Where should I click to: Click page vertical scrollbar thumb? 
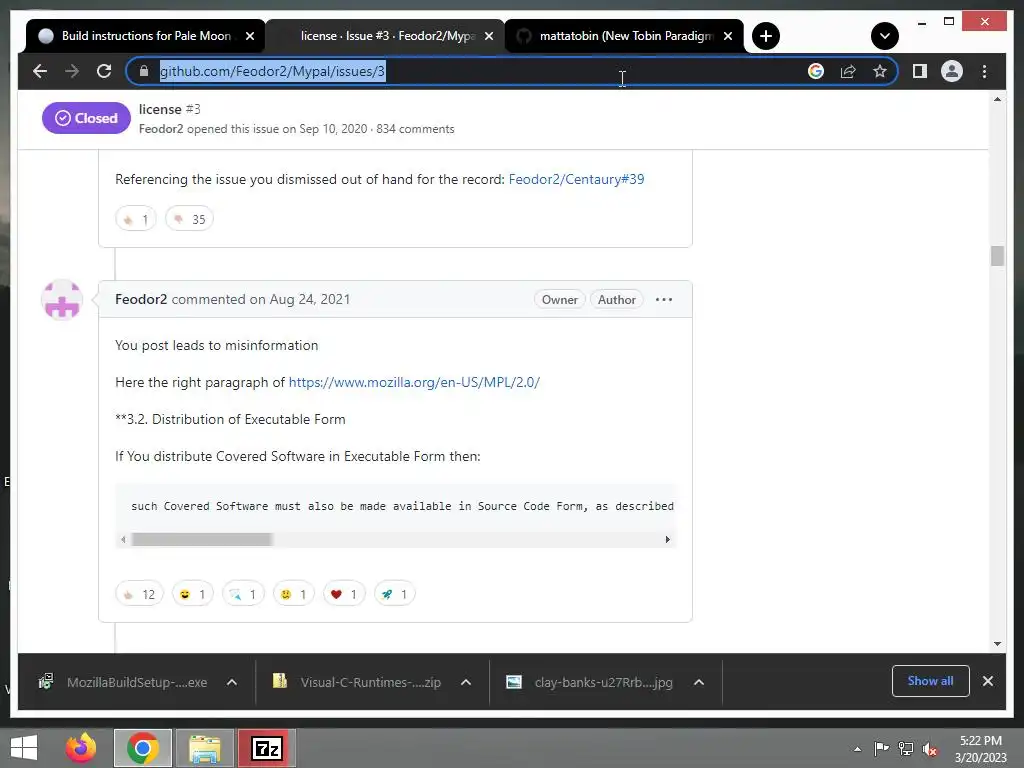click(x=997, y=255)
